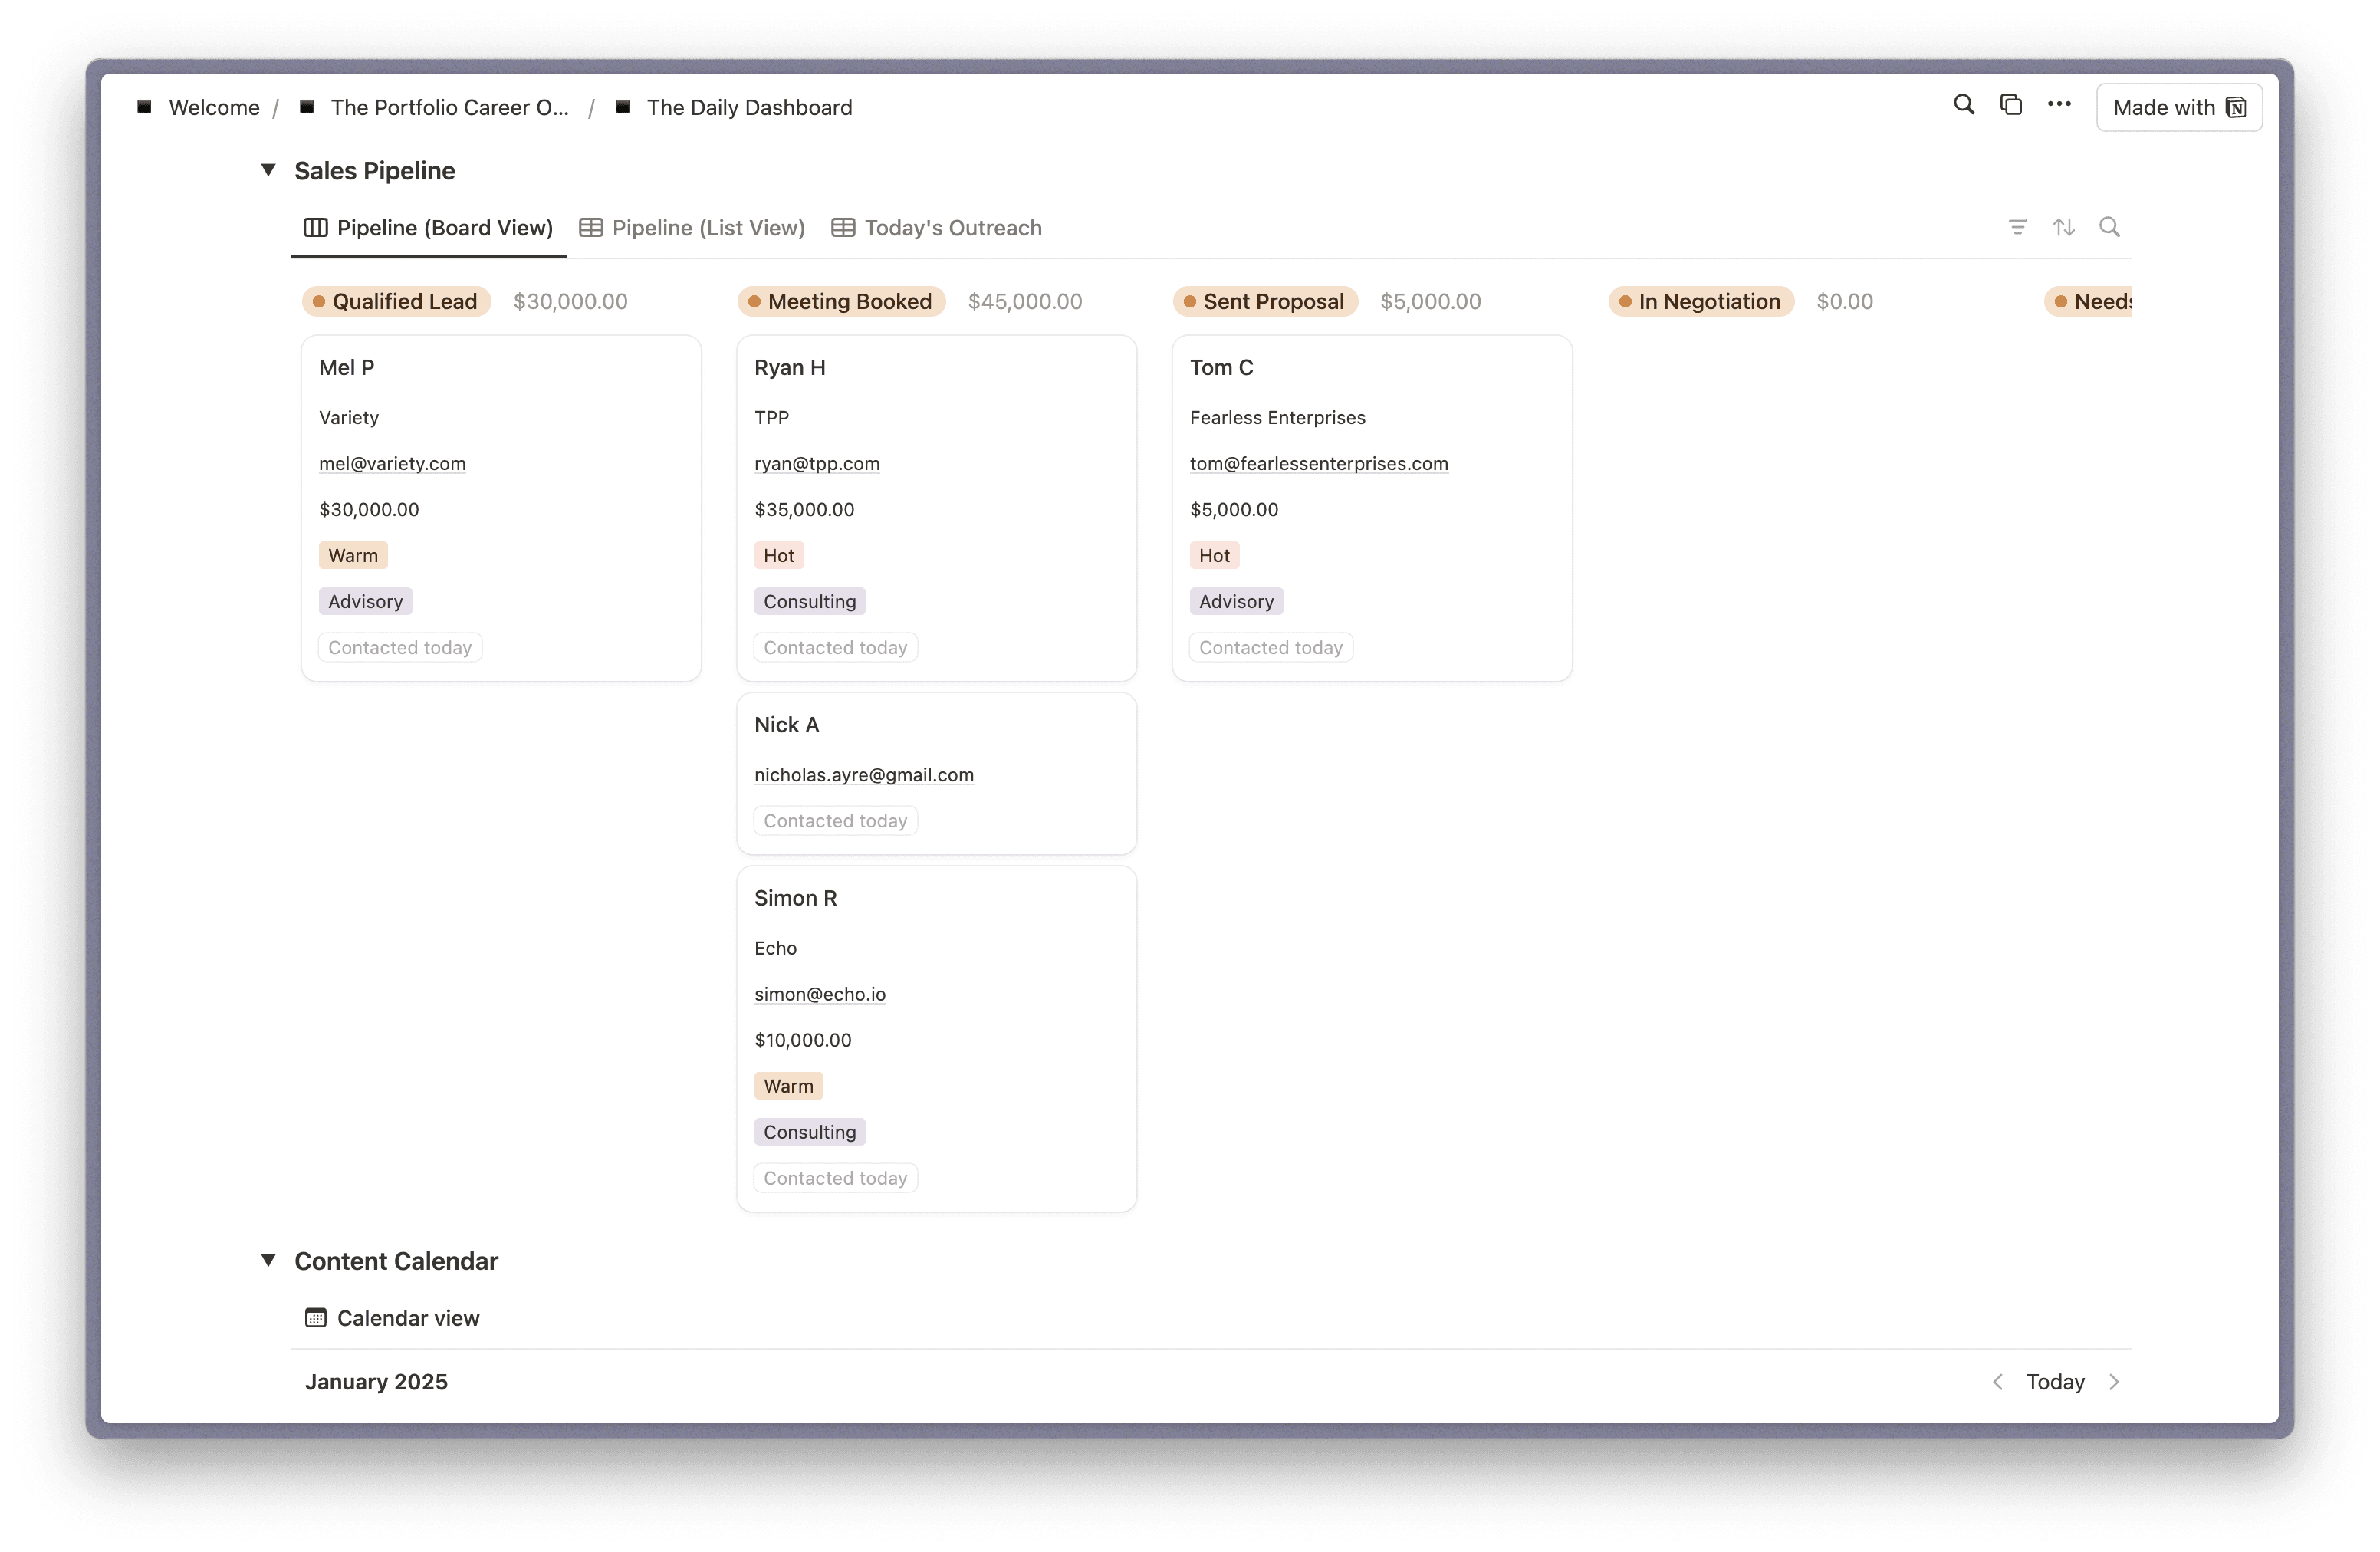Open Today's Outreach tab
2380x1552 pixels.
coord(937,228)
